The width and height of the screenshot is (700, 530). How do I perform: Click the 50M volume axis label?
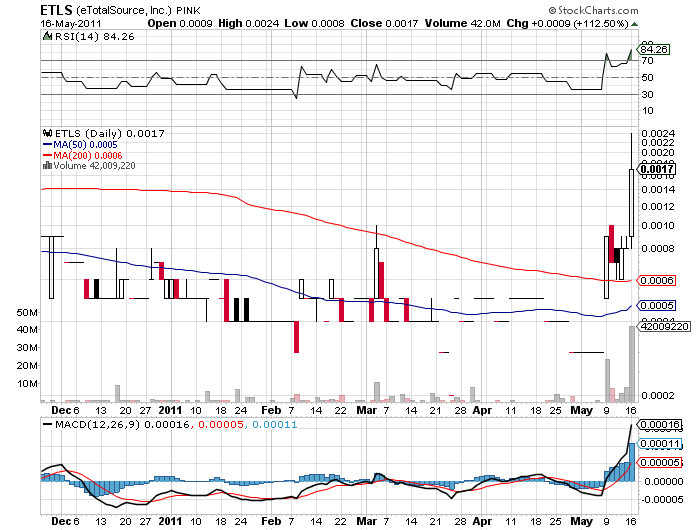point(27,313)
